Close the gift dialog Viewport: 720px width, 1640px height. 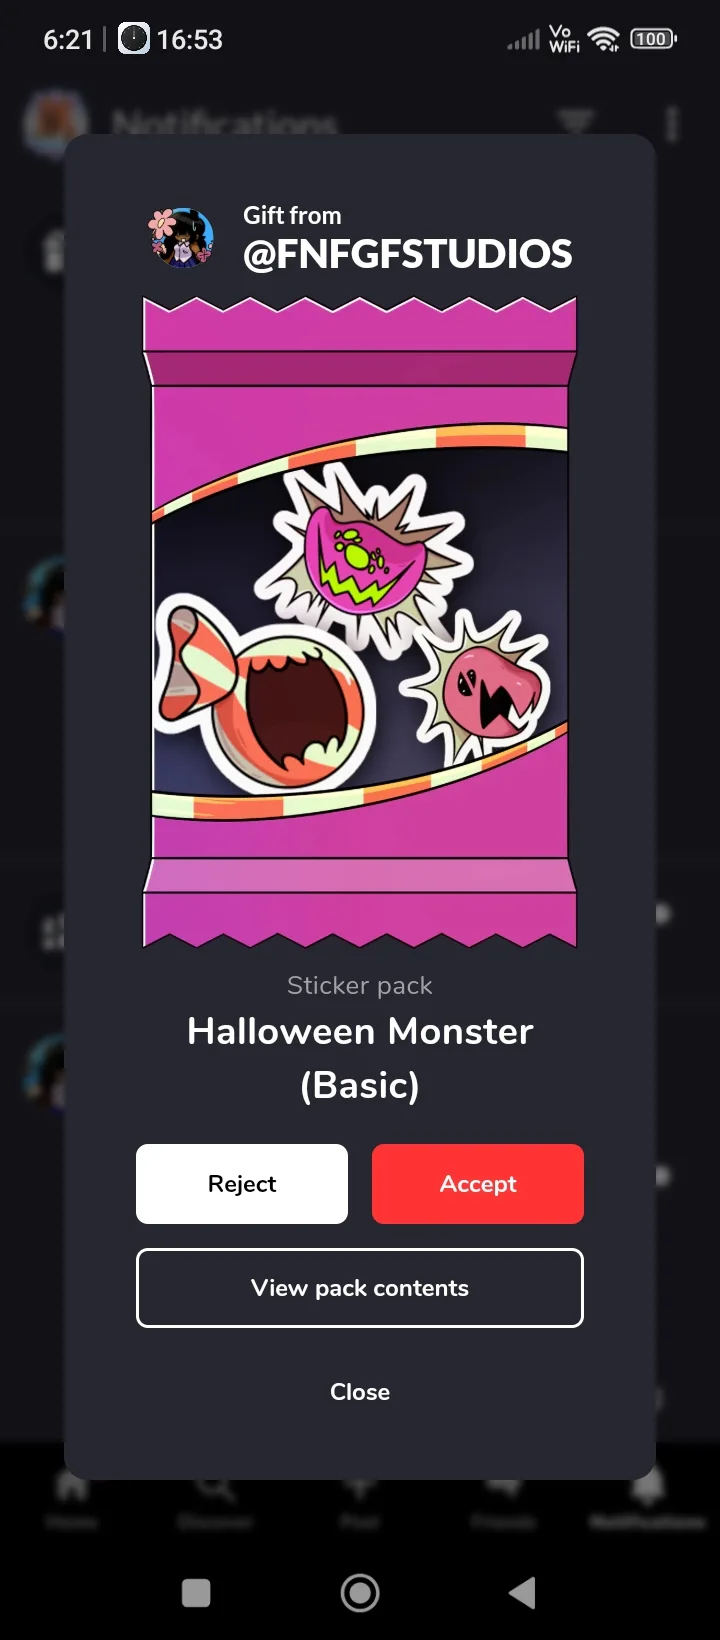pos(360,1392)
